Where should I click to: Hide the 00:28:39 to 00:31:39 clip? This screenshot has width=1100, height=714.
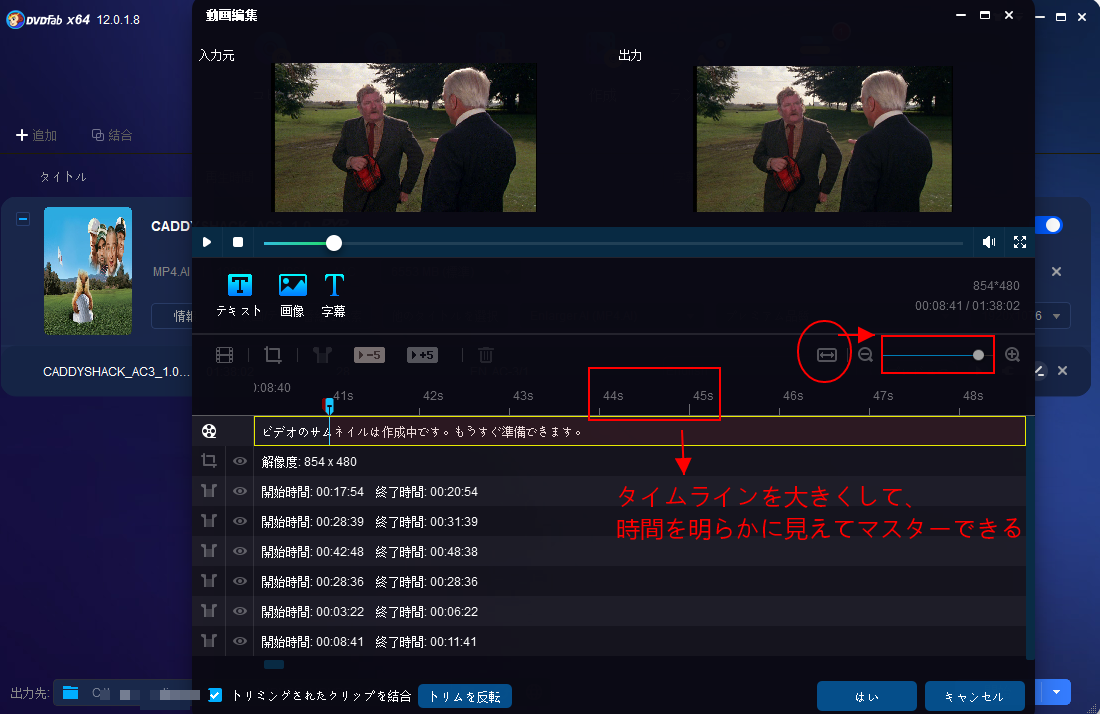240,521
